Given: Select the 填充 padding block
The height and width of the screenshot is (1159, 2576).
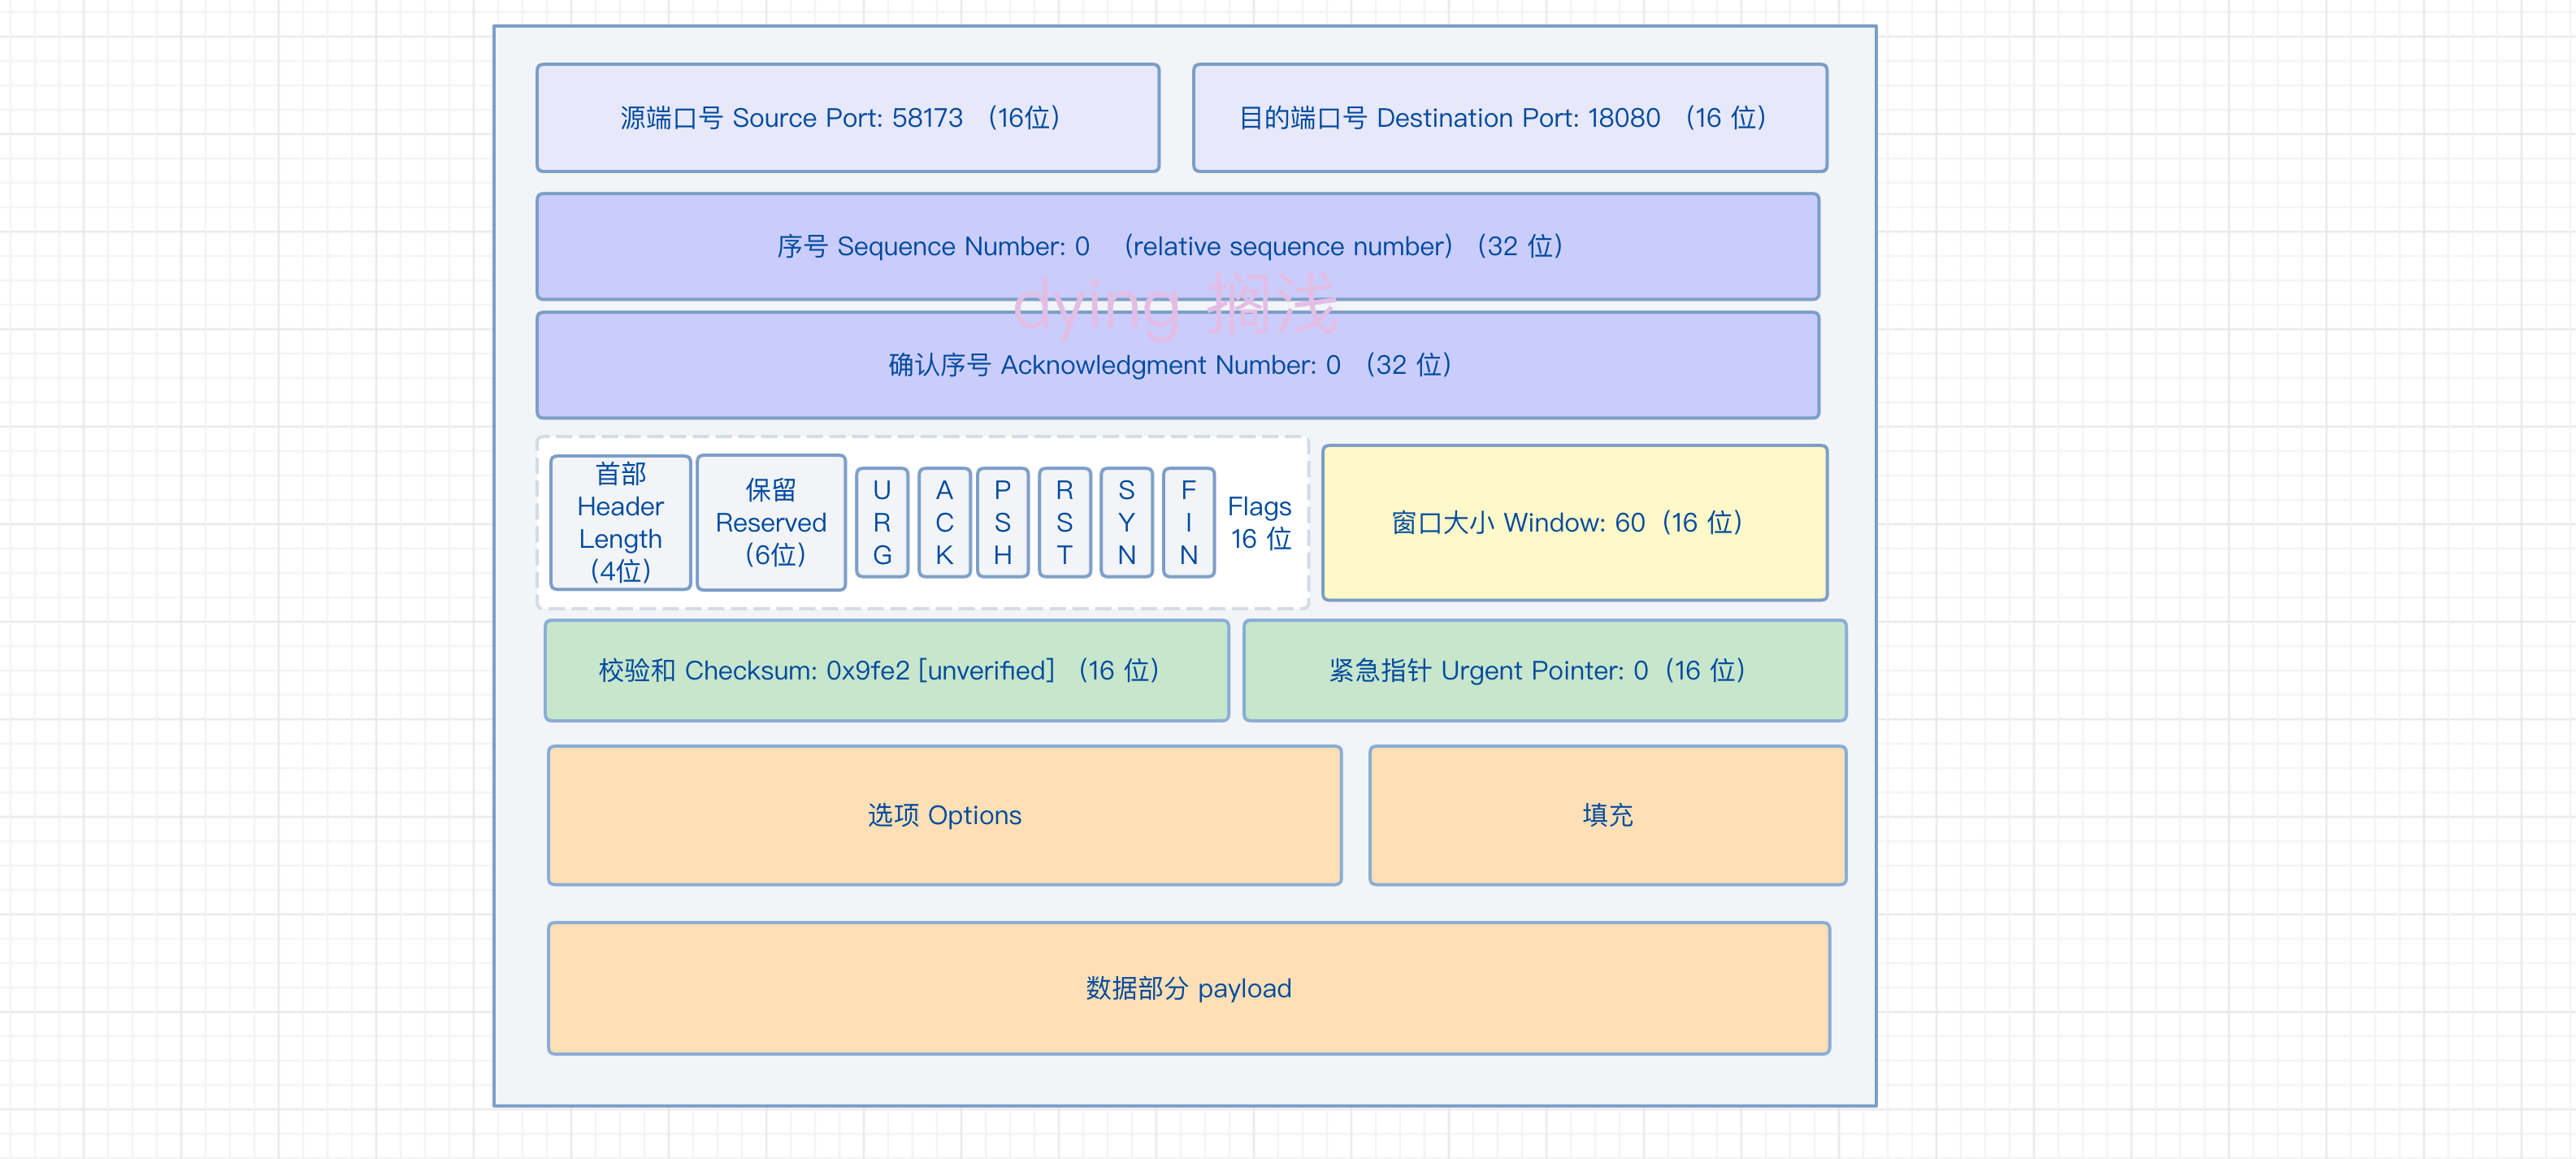Looking at the screenshot, I should click(1607, 815).
